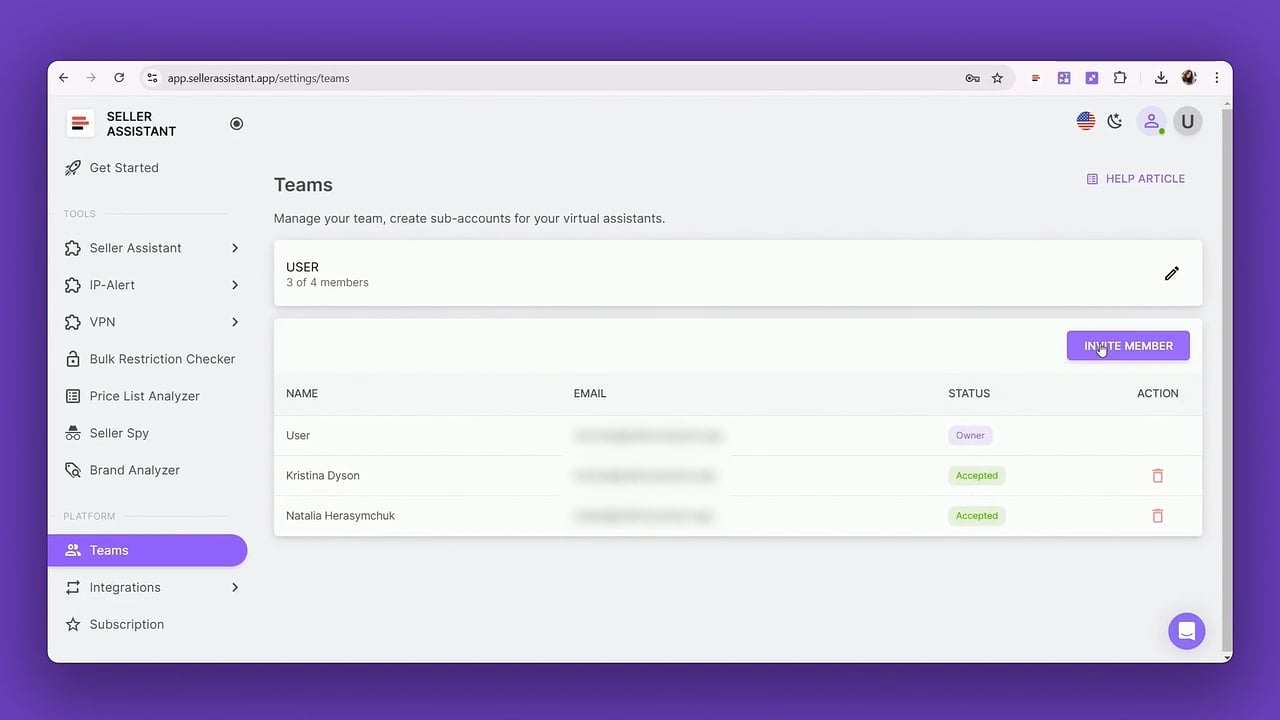Open the U account avatar
Screen dimensions: 1280x720
pyautogui.click(x=1187, y=121)
